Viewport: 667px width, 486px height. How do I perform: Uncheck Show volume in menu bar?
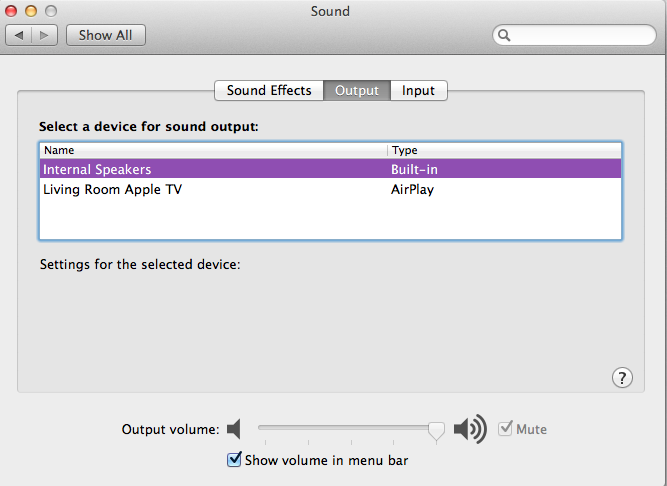pyautogui.click(x=235, y=460)
